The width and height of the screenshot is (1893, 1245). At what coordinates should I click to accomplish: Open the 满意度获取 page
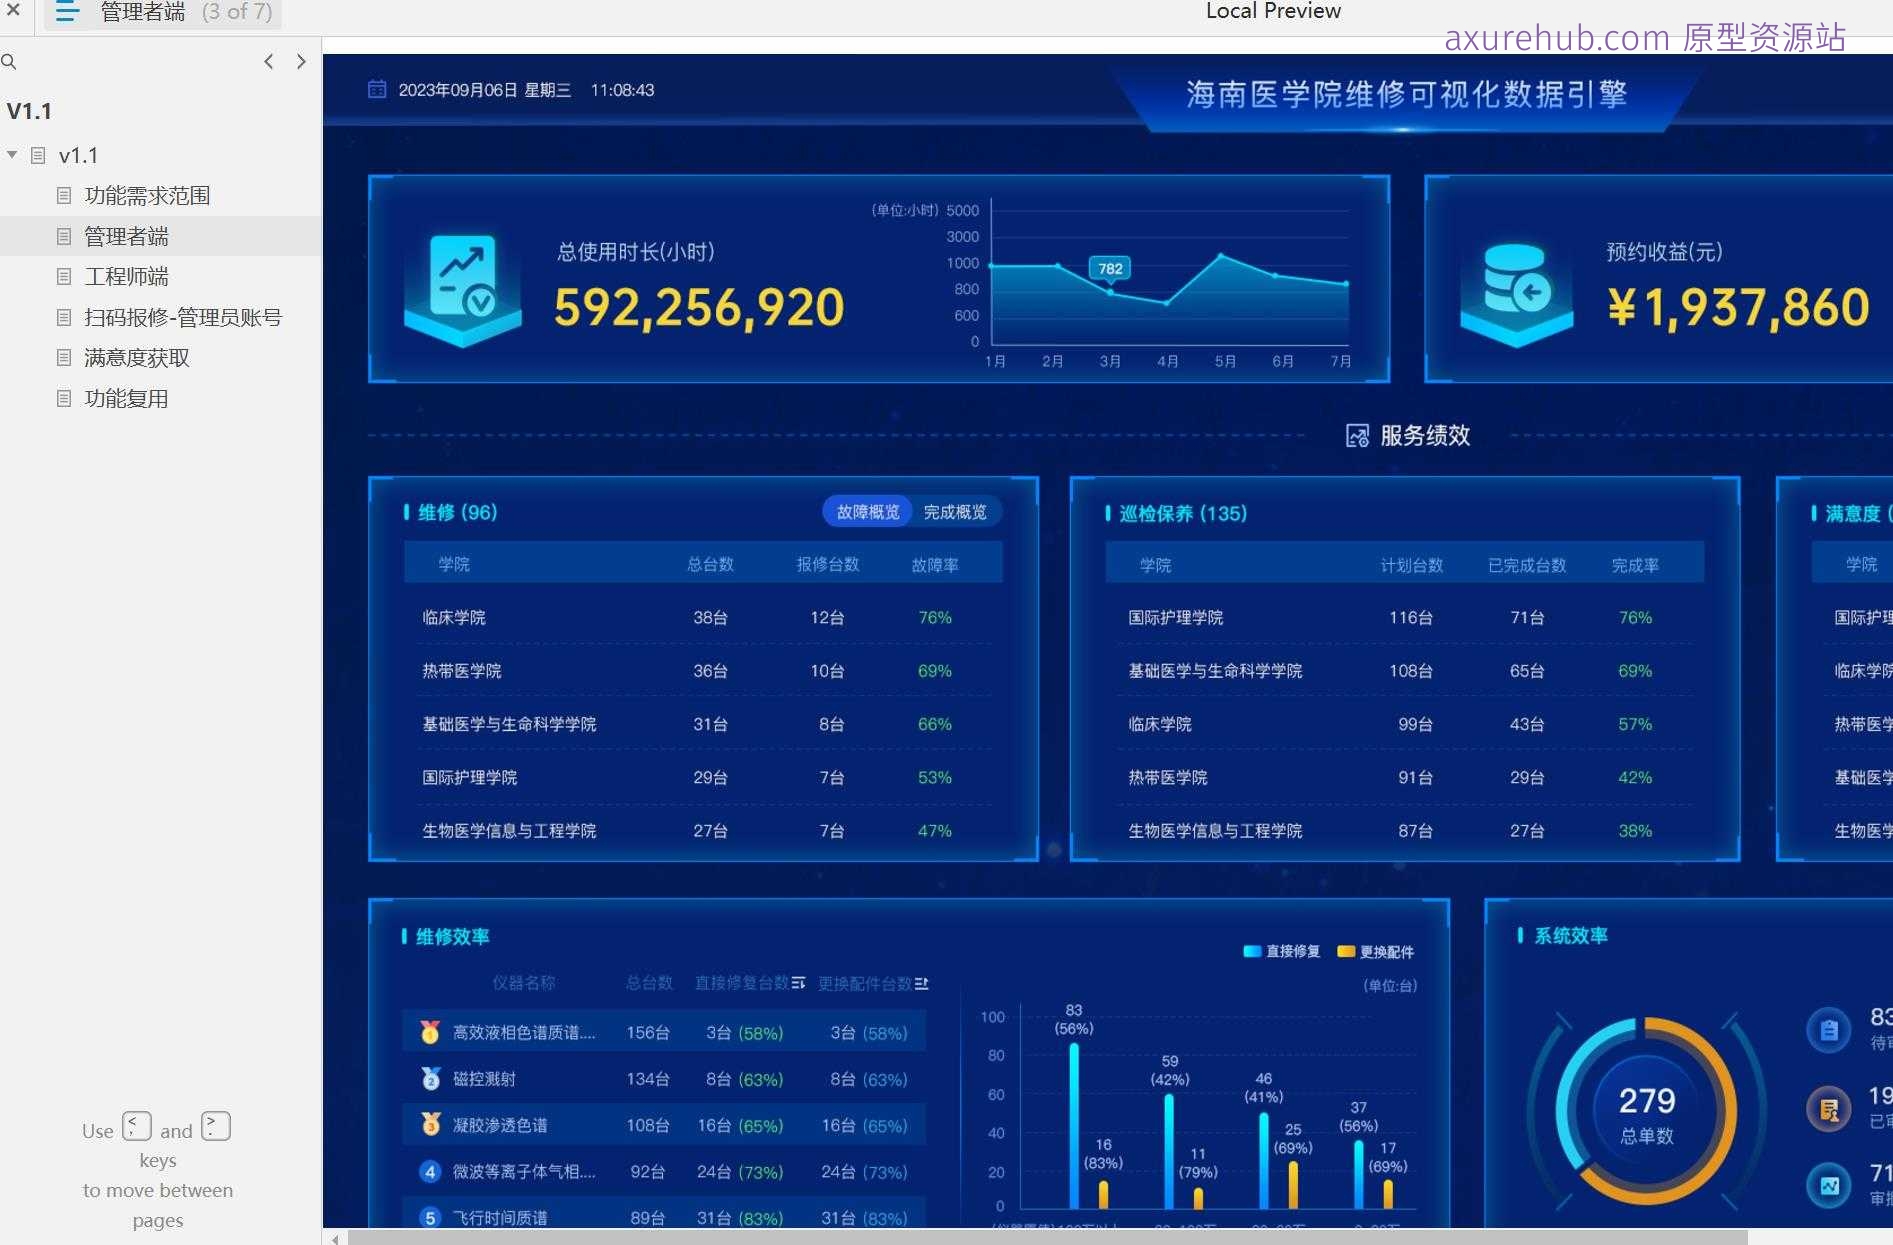pyautogui.click(x=137, y=357)
